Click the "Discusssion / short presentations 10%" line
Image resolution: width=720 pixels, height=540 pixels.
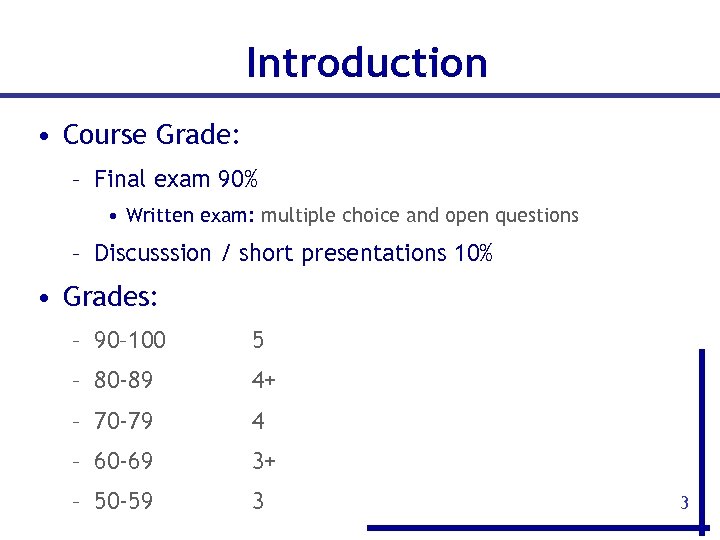coord(293,254)
